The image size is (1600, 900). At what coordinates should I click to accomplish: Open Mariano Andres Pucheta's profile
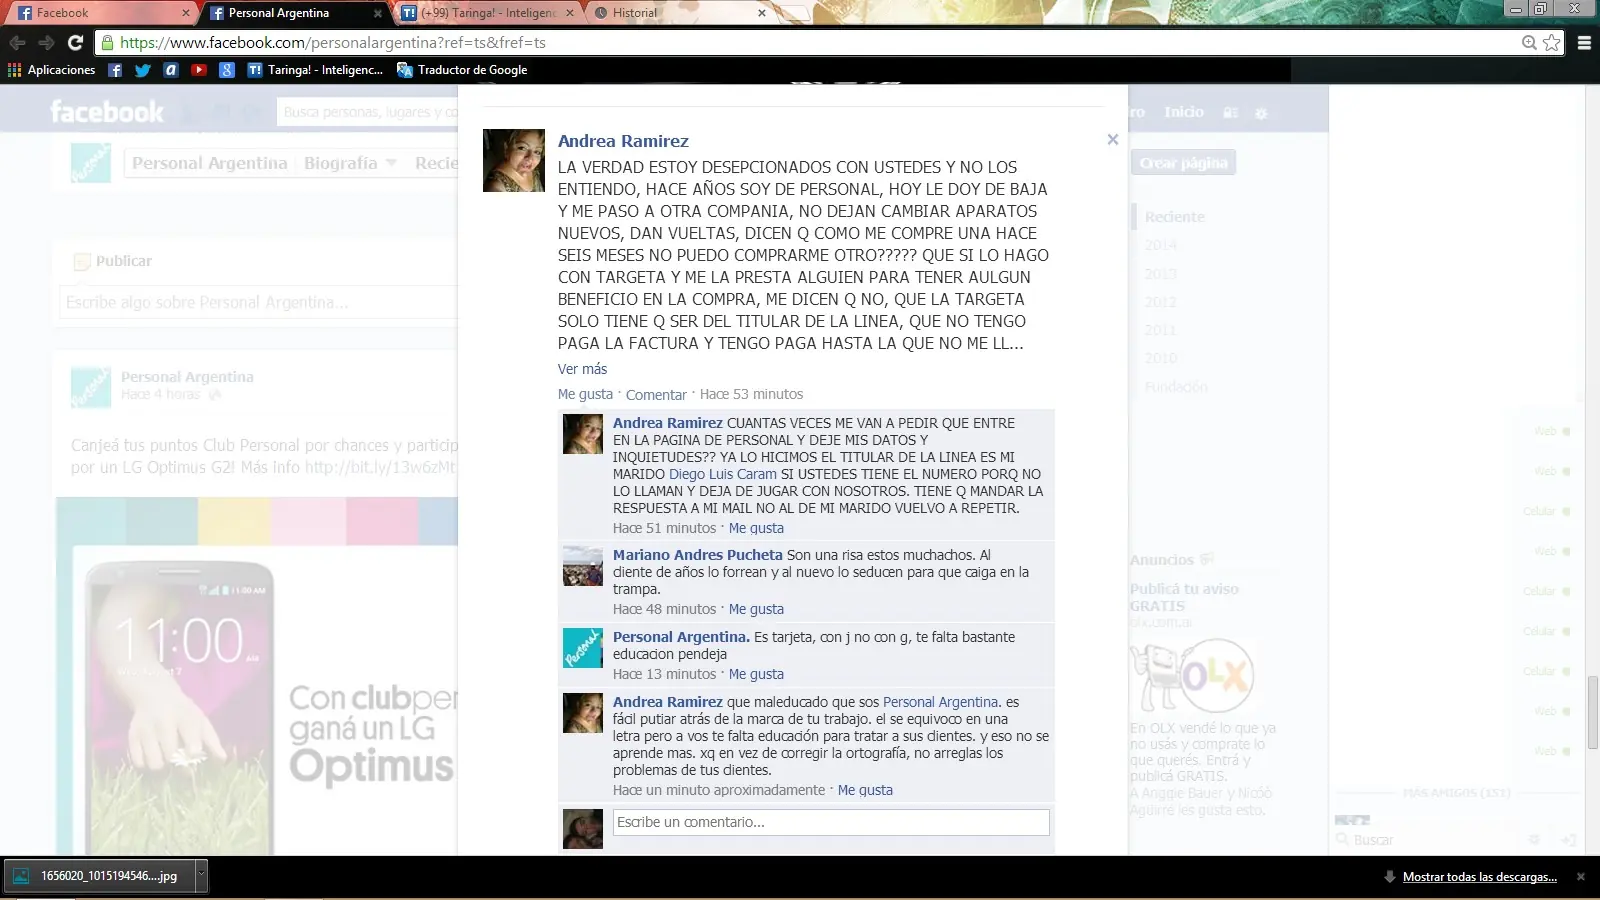click(698, 555)
